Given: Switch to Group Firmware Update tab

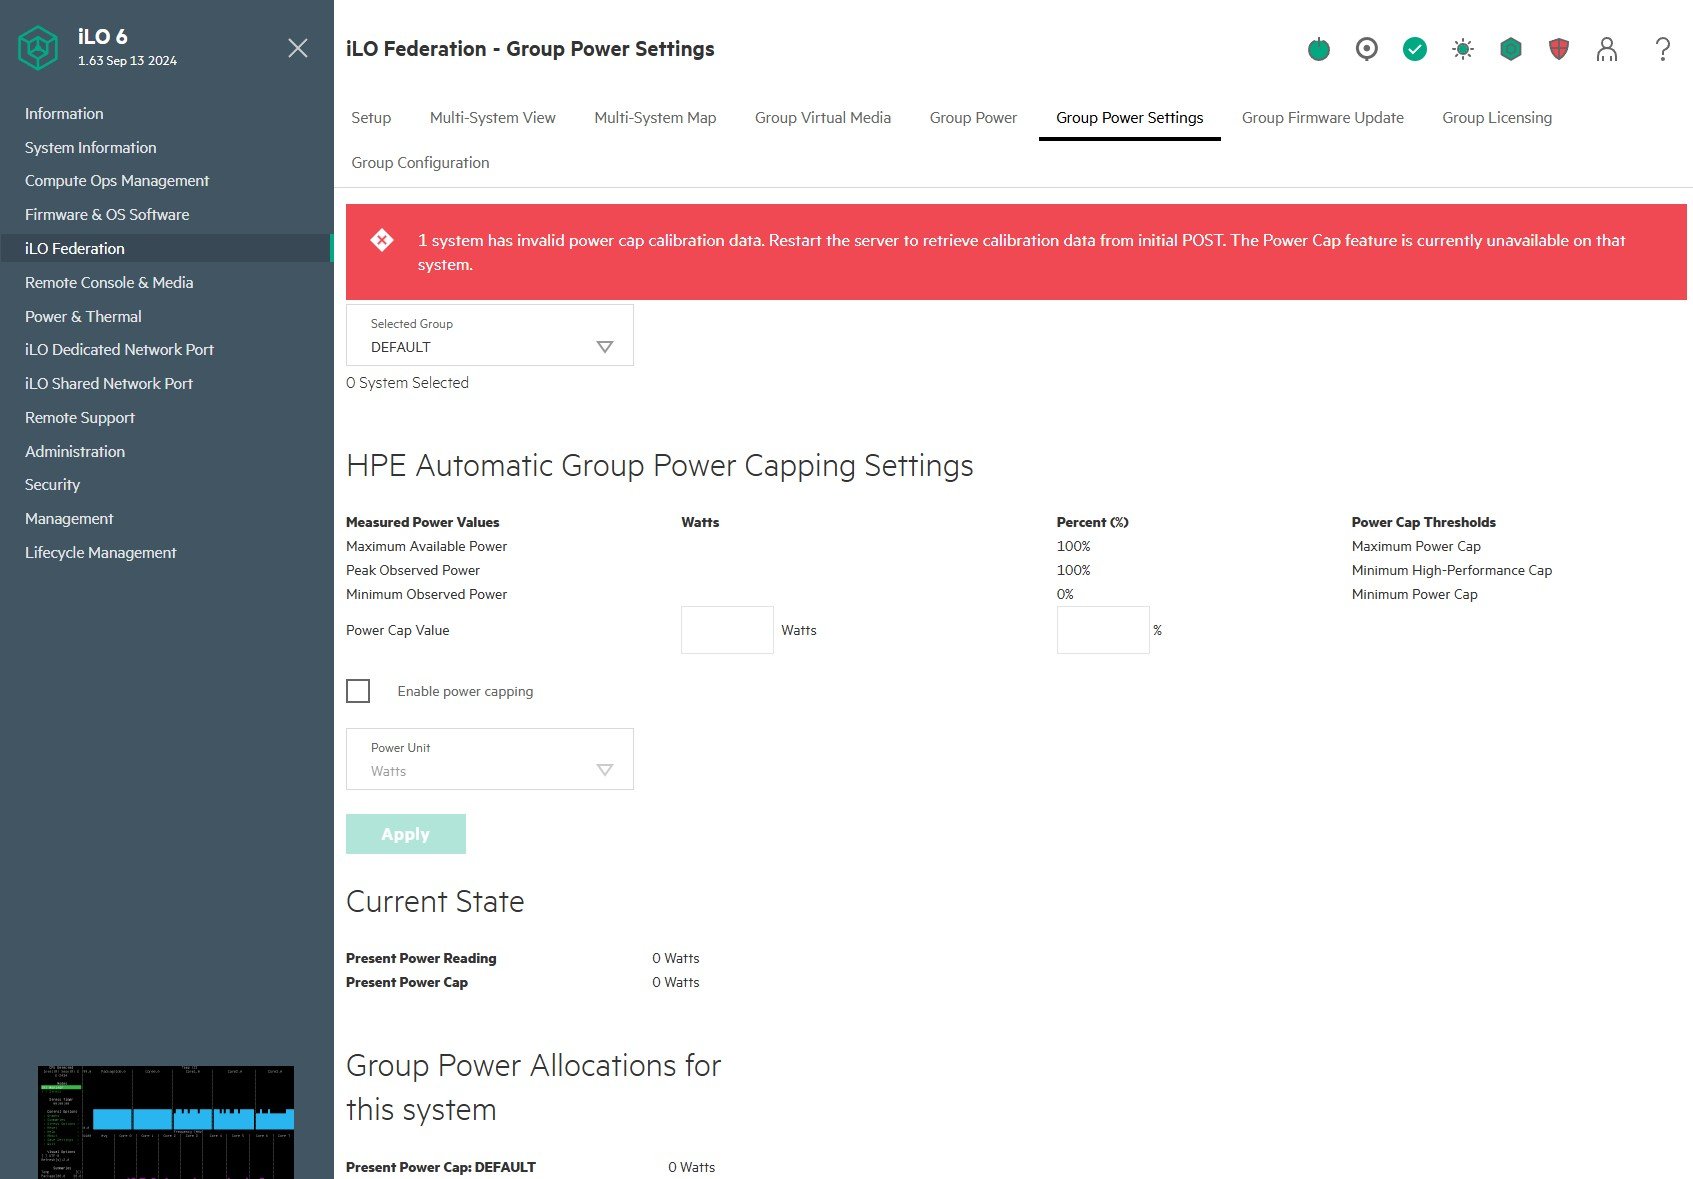Looking at the screenshot, I should click(1322, 118).
